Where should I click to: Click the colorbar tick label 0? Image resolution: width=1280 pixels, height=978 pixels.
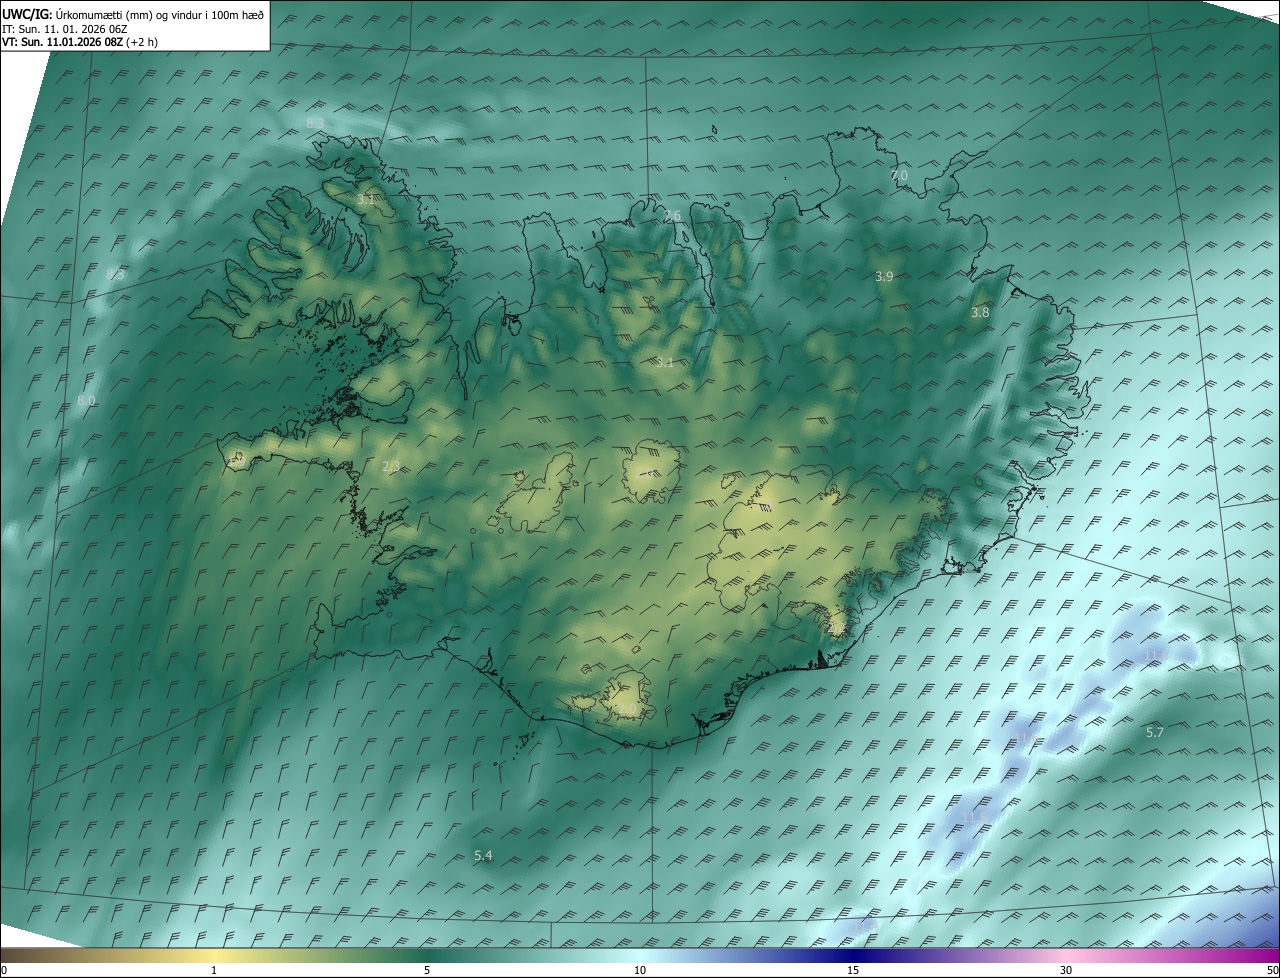point(4,970)
